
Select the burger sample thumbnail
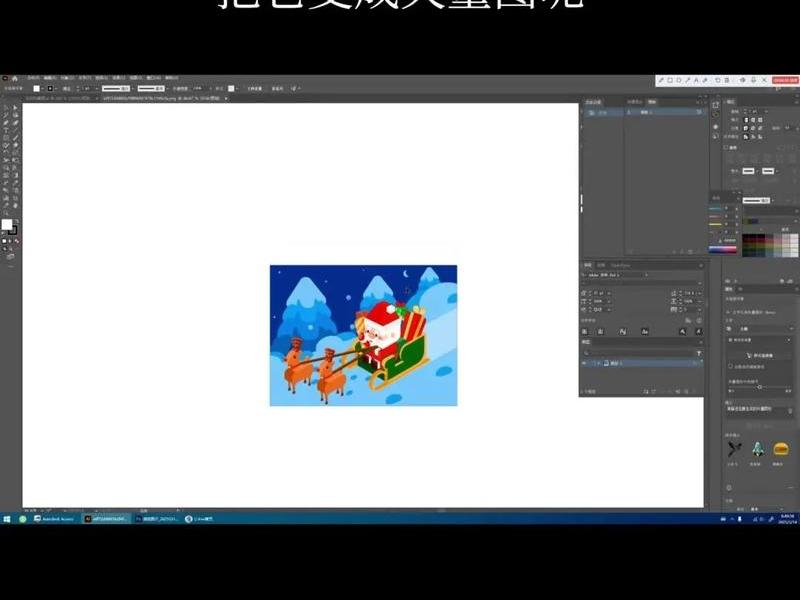(781, 449)
